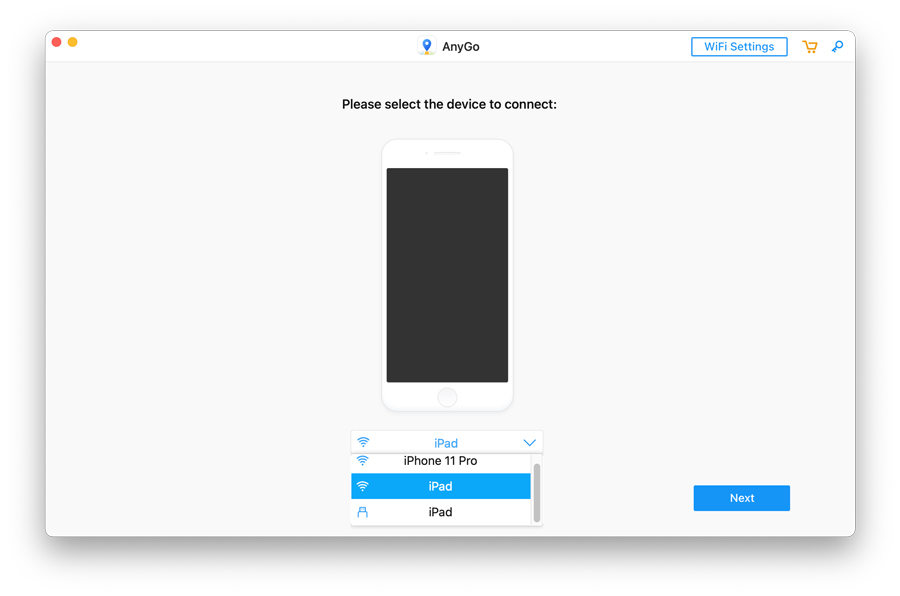Open WiFi Settings

pyautogui.click(x=739, y=46)
